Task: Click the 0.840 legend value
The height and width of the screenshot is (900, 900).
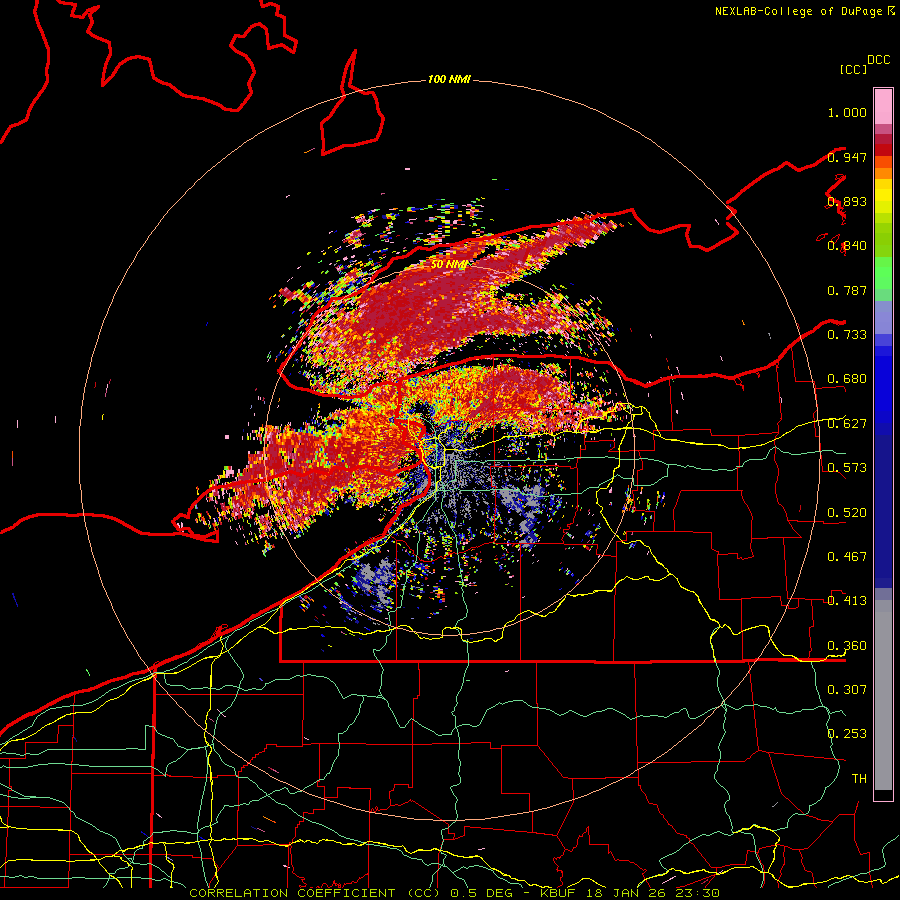Action: click(x=847, y=246)
